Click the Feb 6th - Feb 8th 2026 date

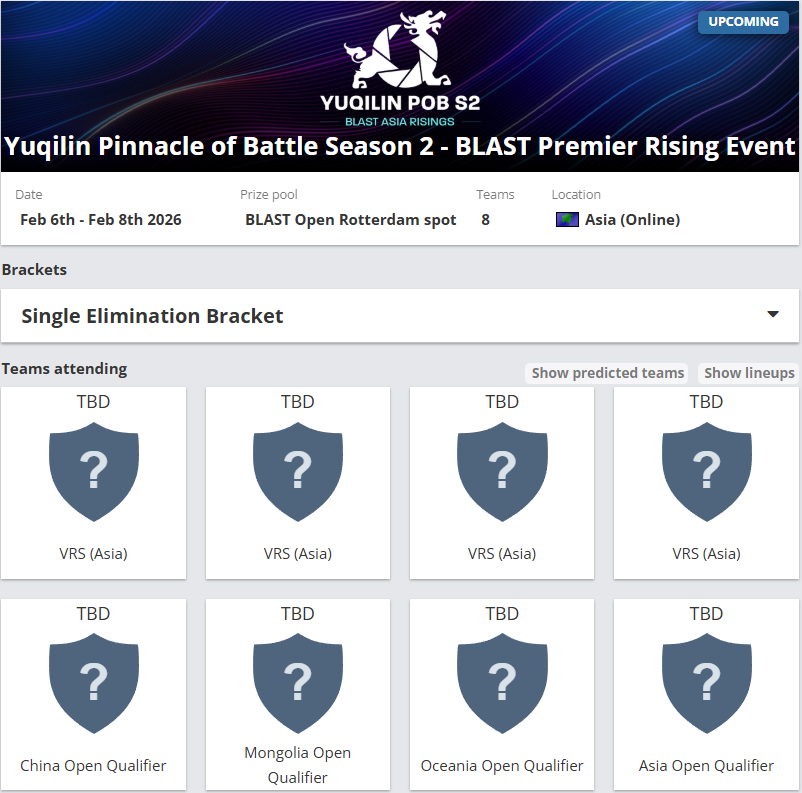(101, 220)
